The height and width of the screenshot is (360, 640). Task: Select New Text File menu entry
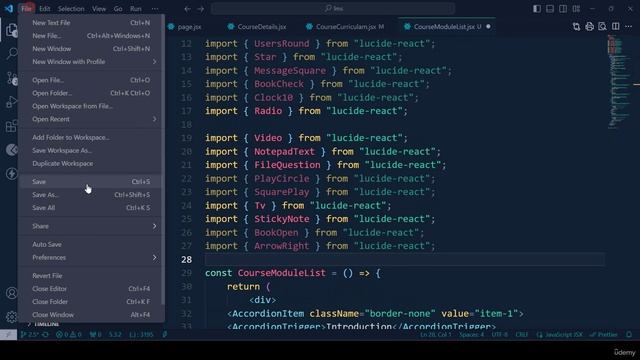click(x=91, y=23)
